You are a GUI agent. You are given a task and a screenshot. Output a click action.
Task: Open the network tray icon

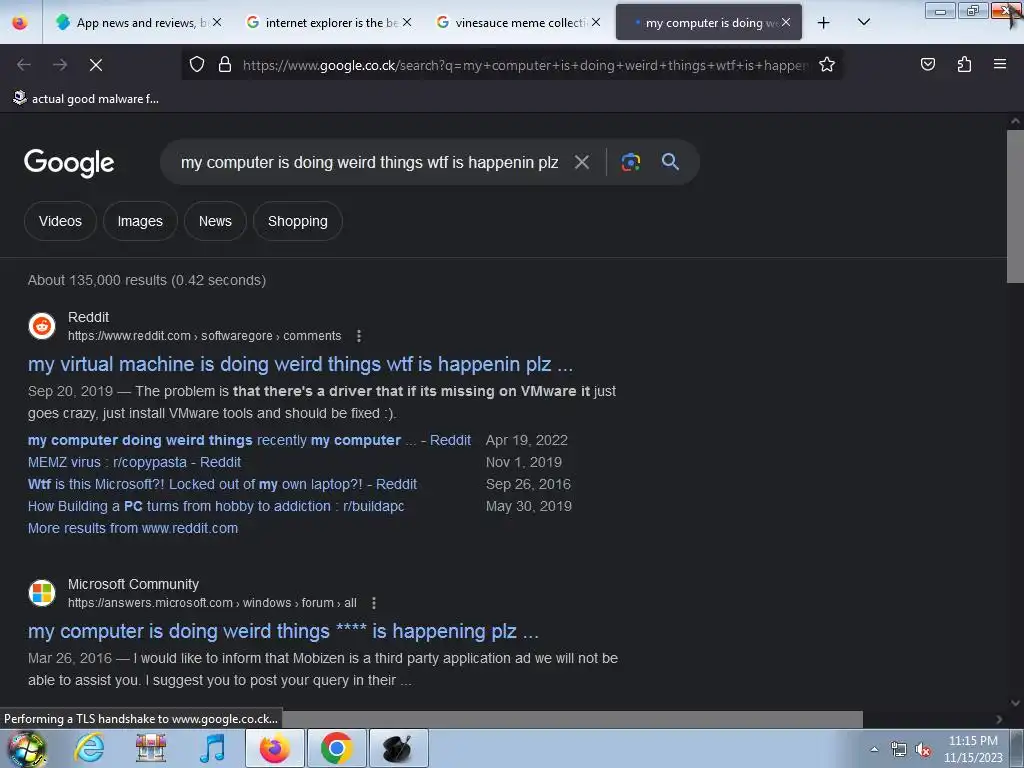click(x=899, y=750)
